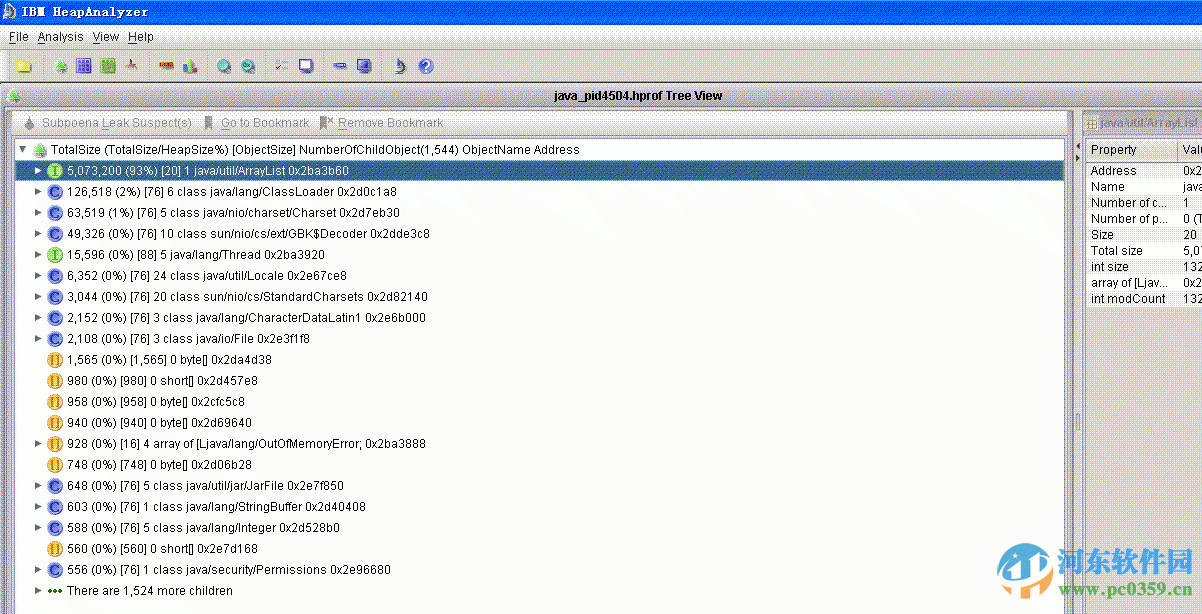Select the blue table view icon
The width and height of the screenshot is (1202, 614).
(x=84, y=65)
